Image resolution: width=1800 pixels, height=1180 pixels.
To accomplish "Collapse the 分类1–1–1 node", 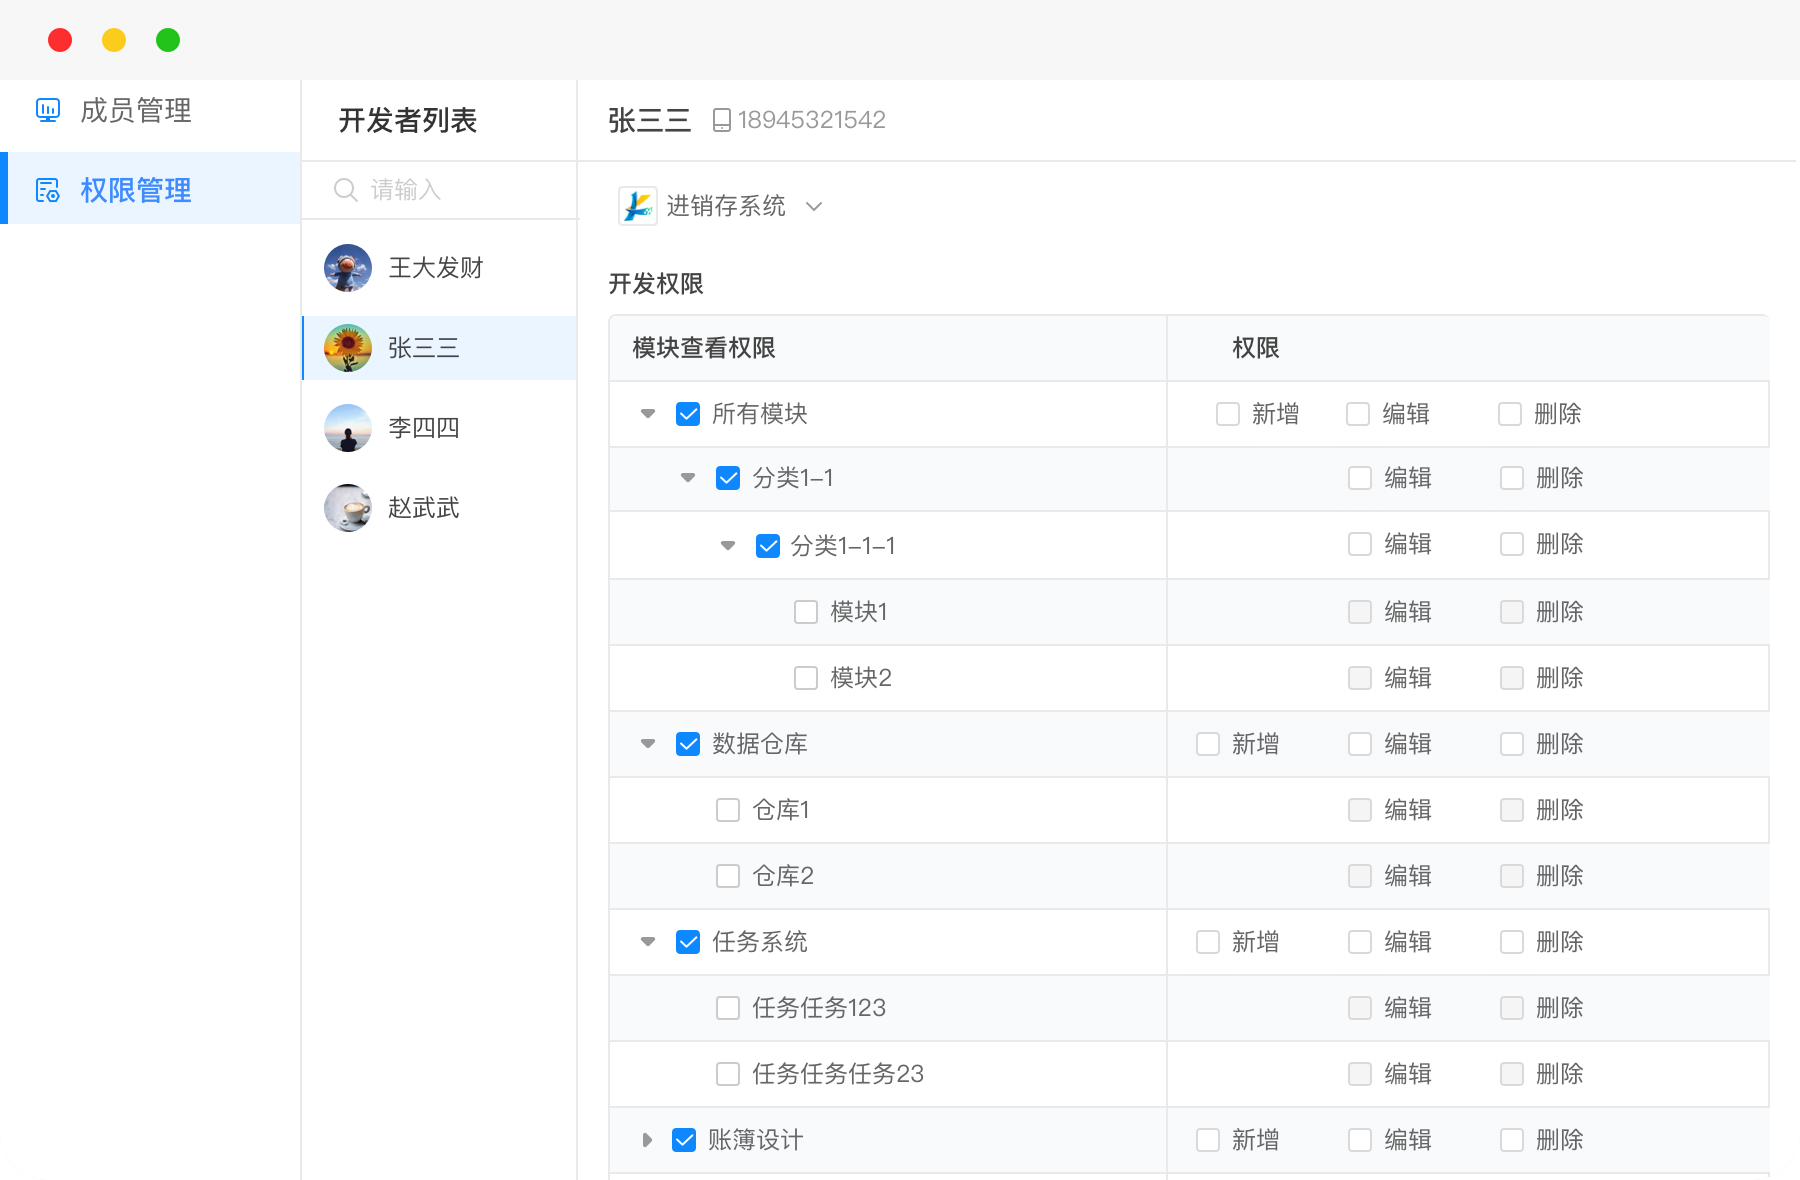I will (728, 546).
